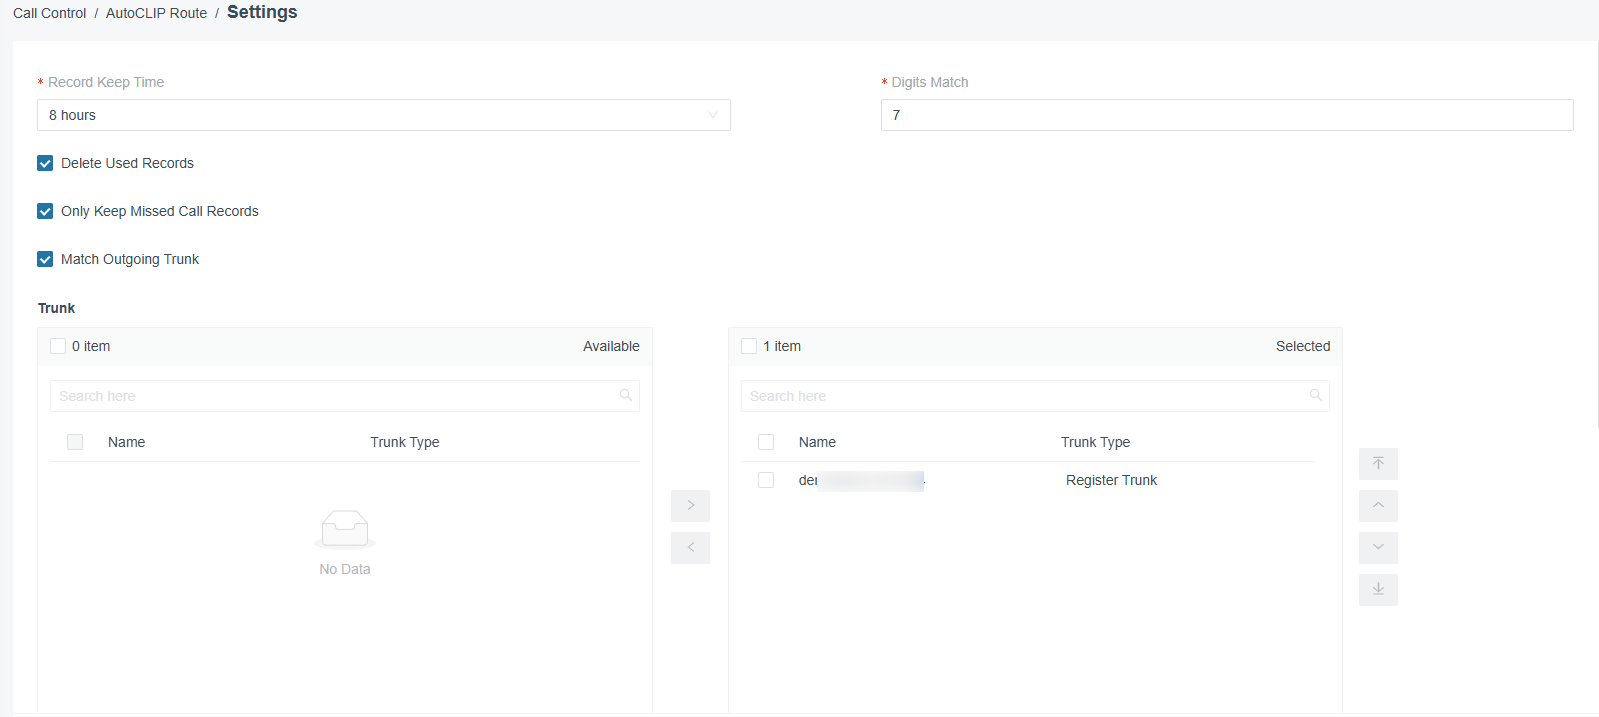Click search icon in Available trunk list
Viewport: 1599px width, 717px height.
[626, 395]
